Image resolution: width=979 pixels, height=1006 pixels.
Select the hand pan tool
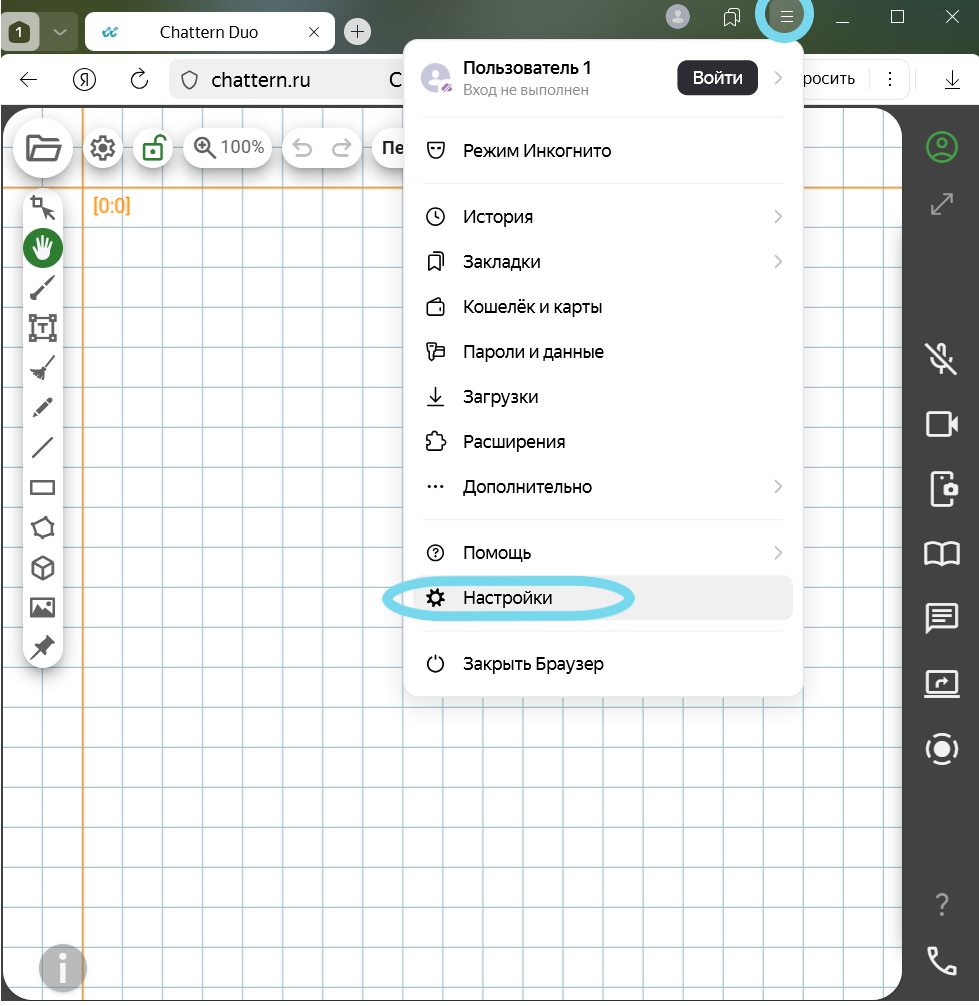pos(43,247)
